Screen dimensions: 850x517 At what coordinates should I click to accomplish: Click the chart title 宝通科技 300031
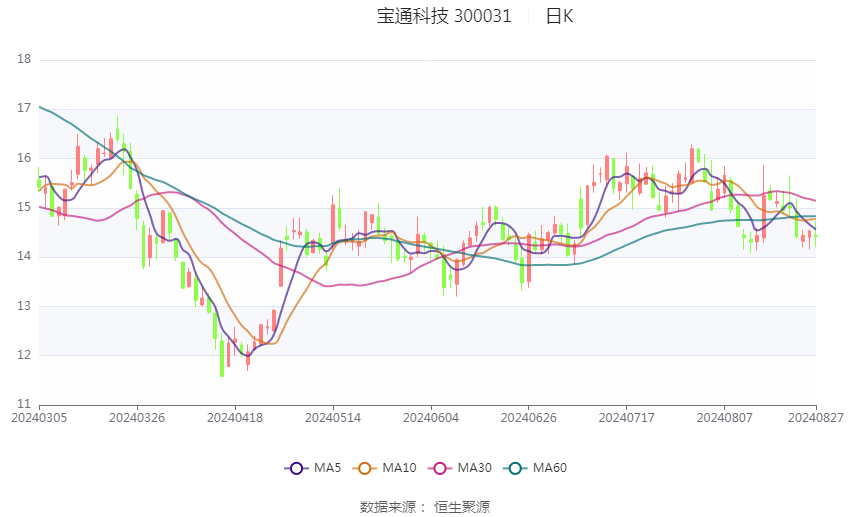coord(444,16)
